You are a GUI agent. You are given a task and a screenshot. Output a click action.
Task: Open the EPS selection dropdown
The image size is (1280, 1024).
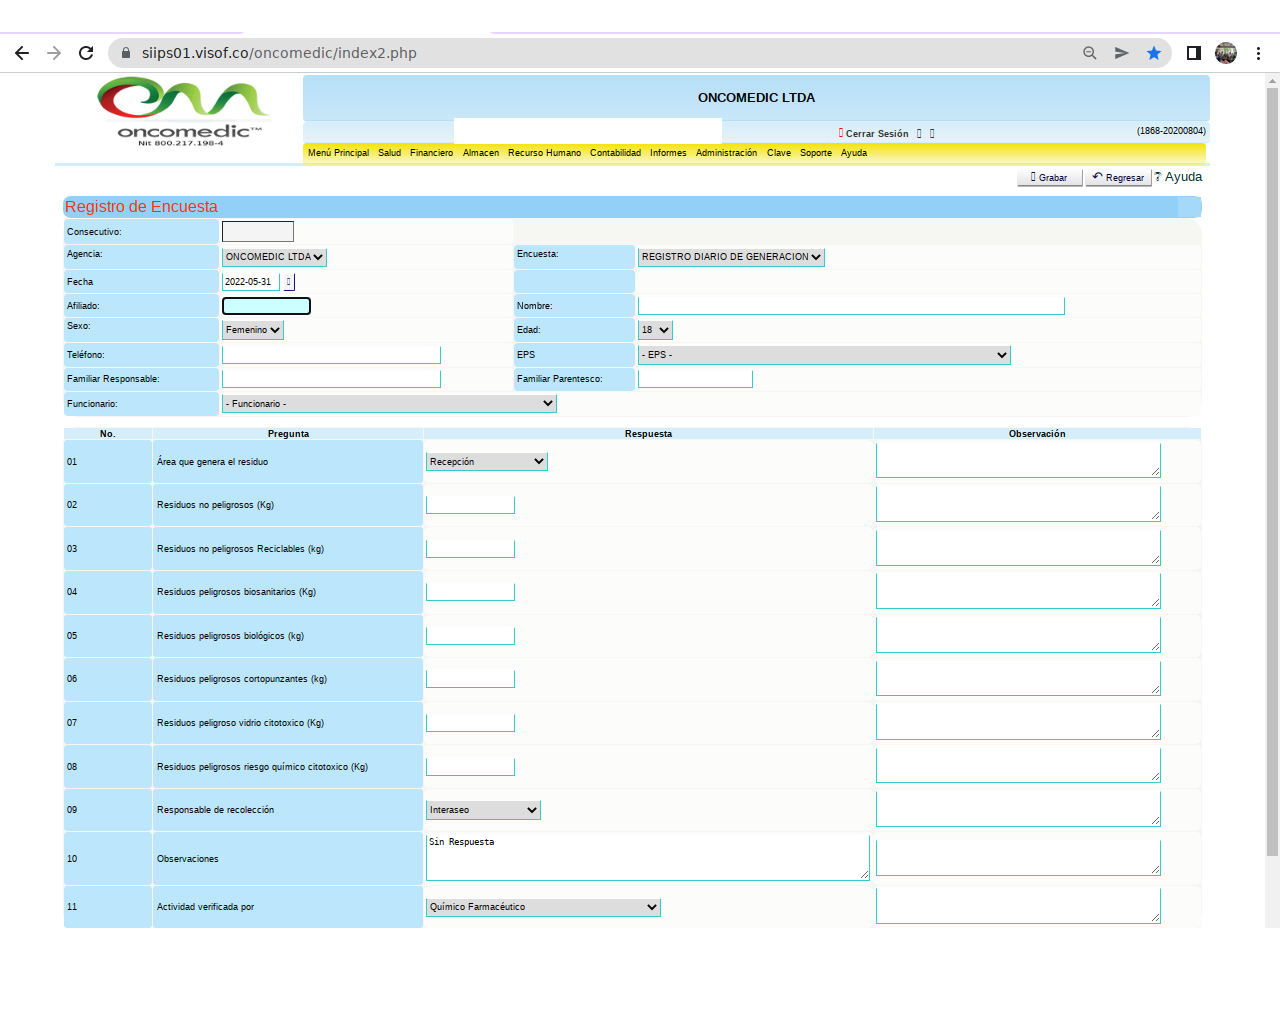tap(824, 355)
